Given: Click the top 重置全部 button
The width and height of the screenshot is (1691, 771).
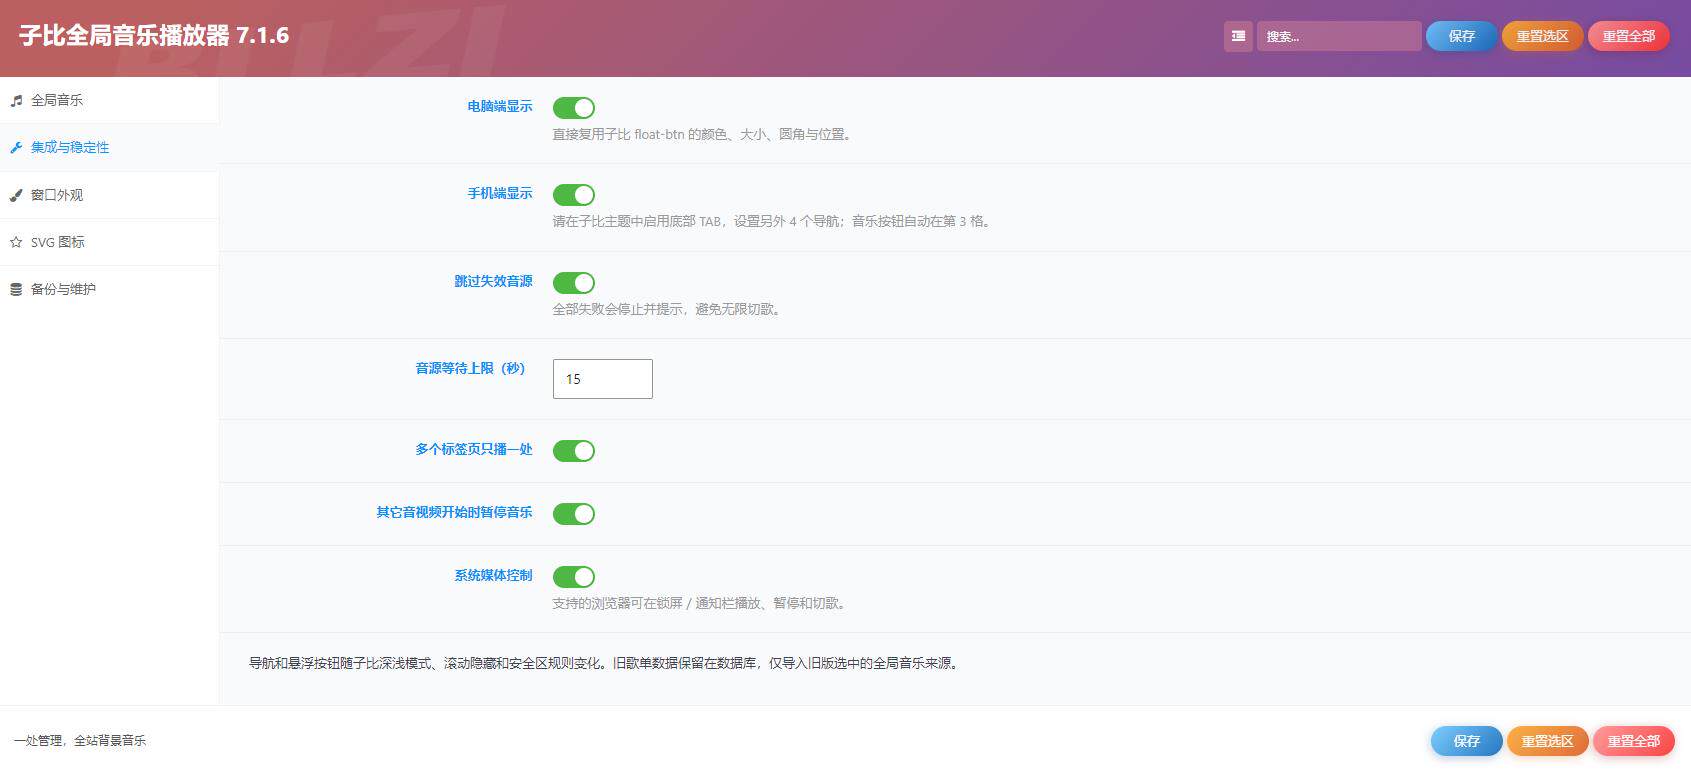Looking at the screenshot, I should (1629, 36).
